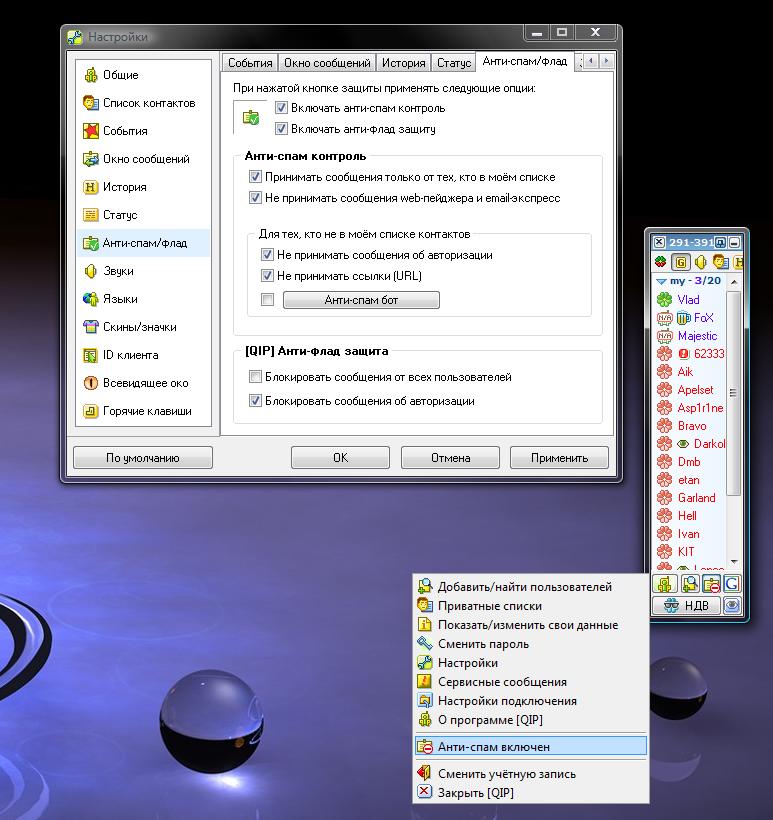Click the QIP main menu button at bottom left
Image resolution: width=773 pixels, height=820 pixels.
click(x=665, y=584)
